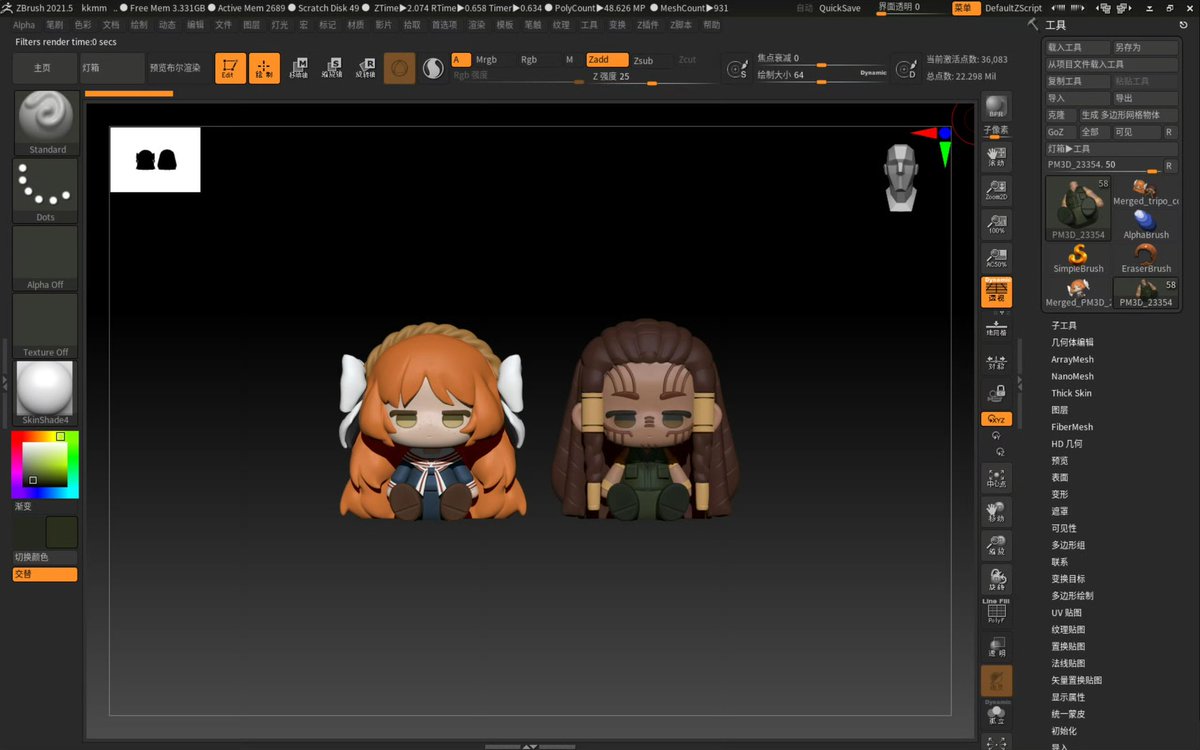
Task: Toggle Dynamic perspective (透视) view
Action: tap(996, 292)
